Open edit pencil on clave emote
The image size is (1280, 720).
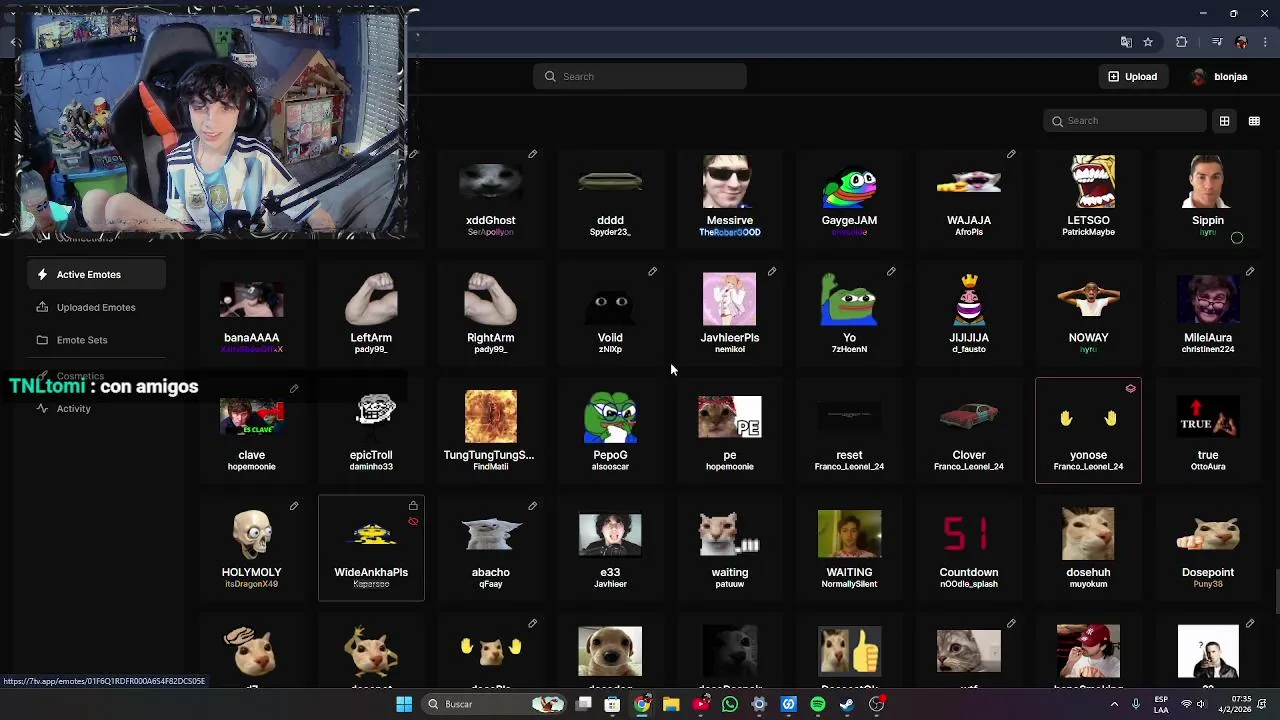click(x=294, y=388)
